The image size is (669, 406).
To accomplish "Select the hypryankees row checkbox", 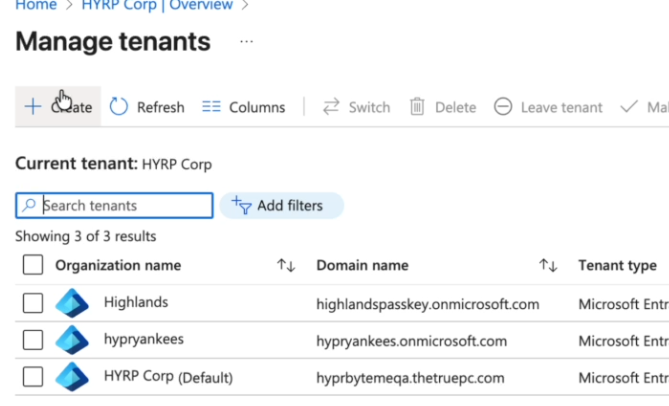I will pos(33,340).
